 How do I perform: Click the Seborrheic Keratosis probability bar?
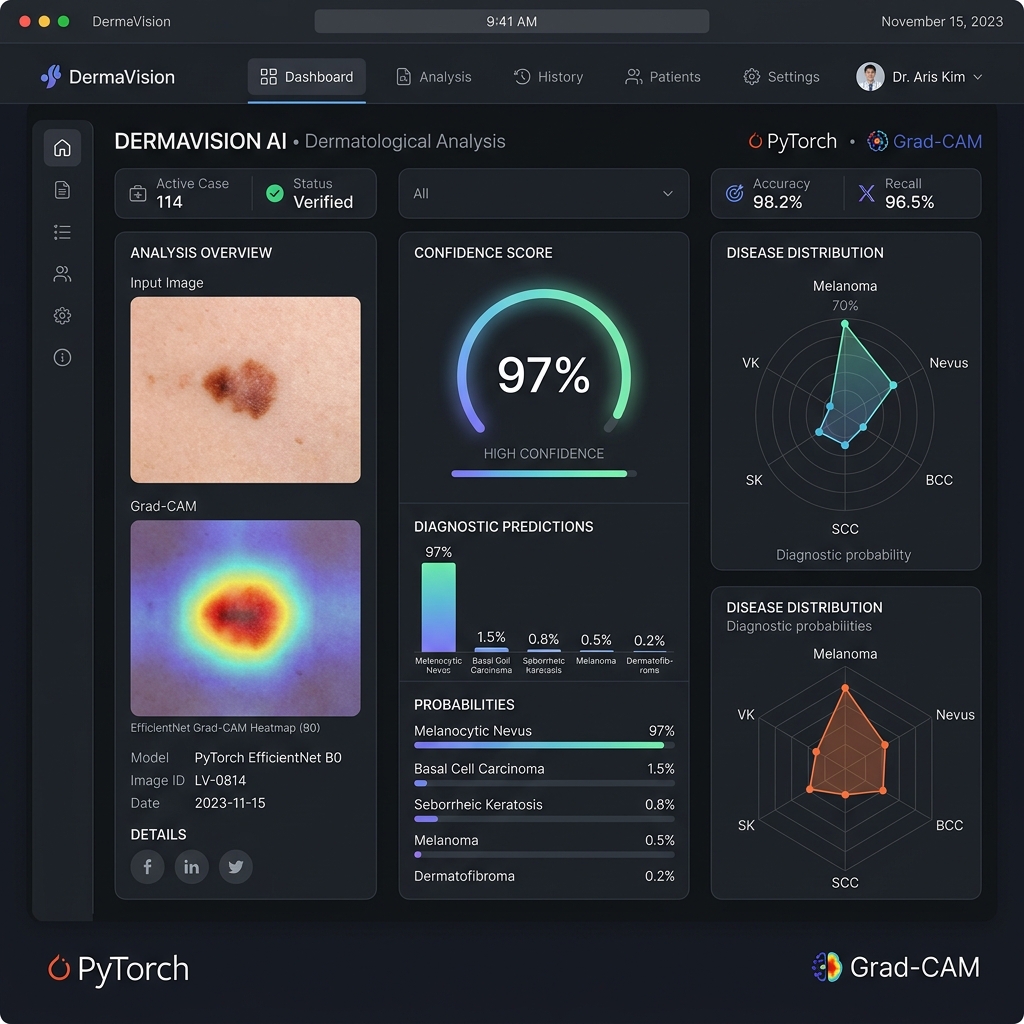pos(544,819)
